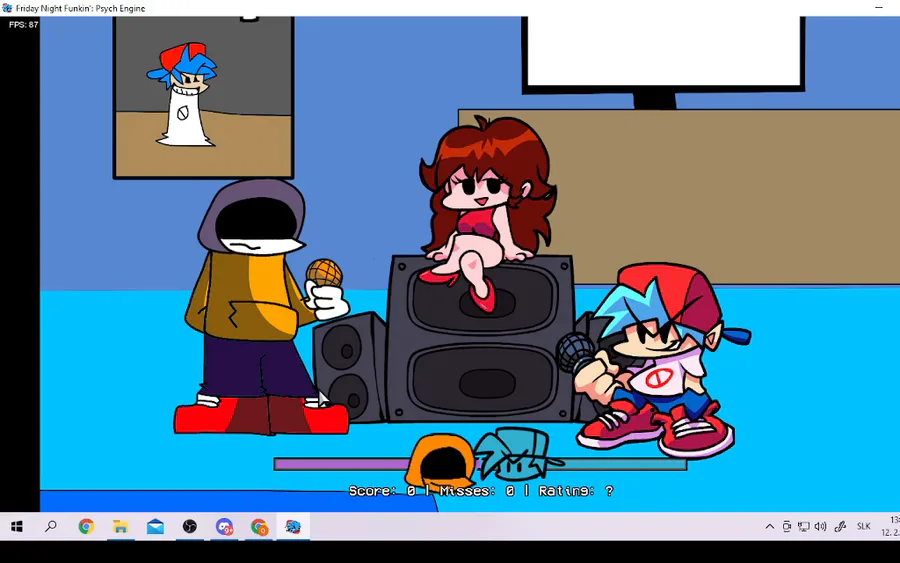Open the network status tray icon

tap(804, 526)
